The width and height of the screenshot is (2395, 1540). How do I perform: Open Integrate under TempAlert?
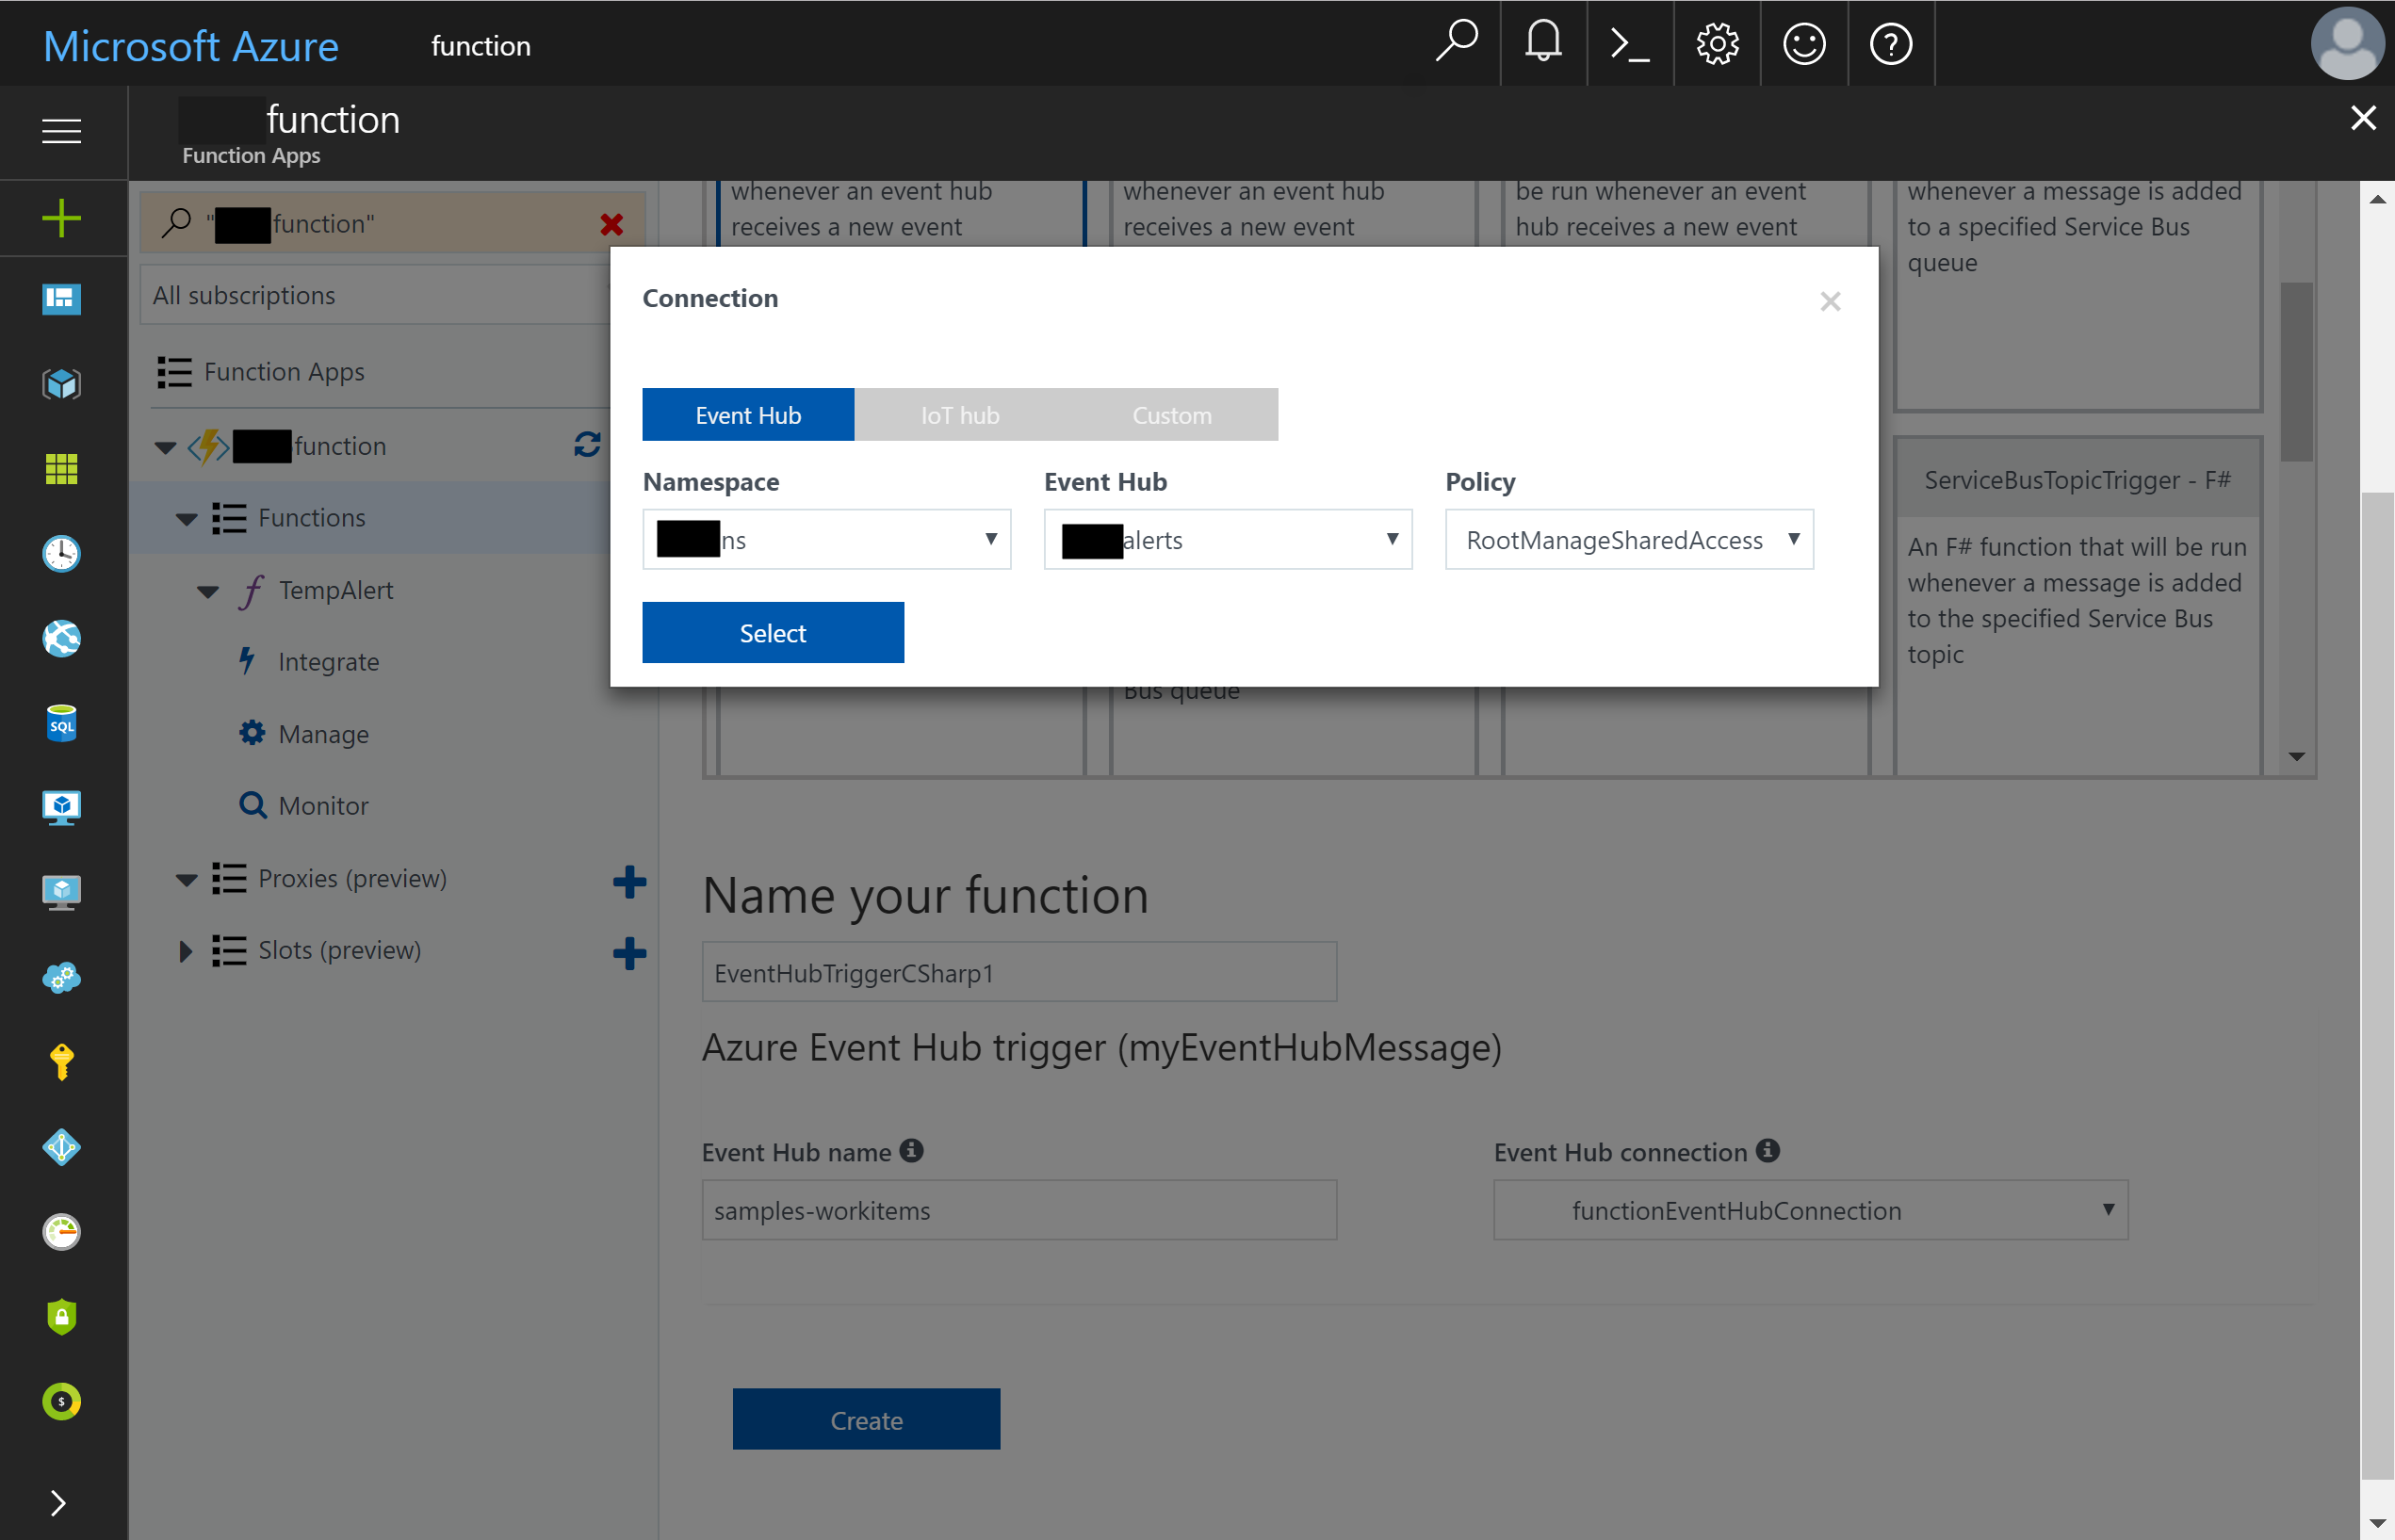coord(328,662)
